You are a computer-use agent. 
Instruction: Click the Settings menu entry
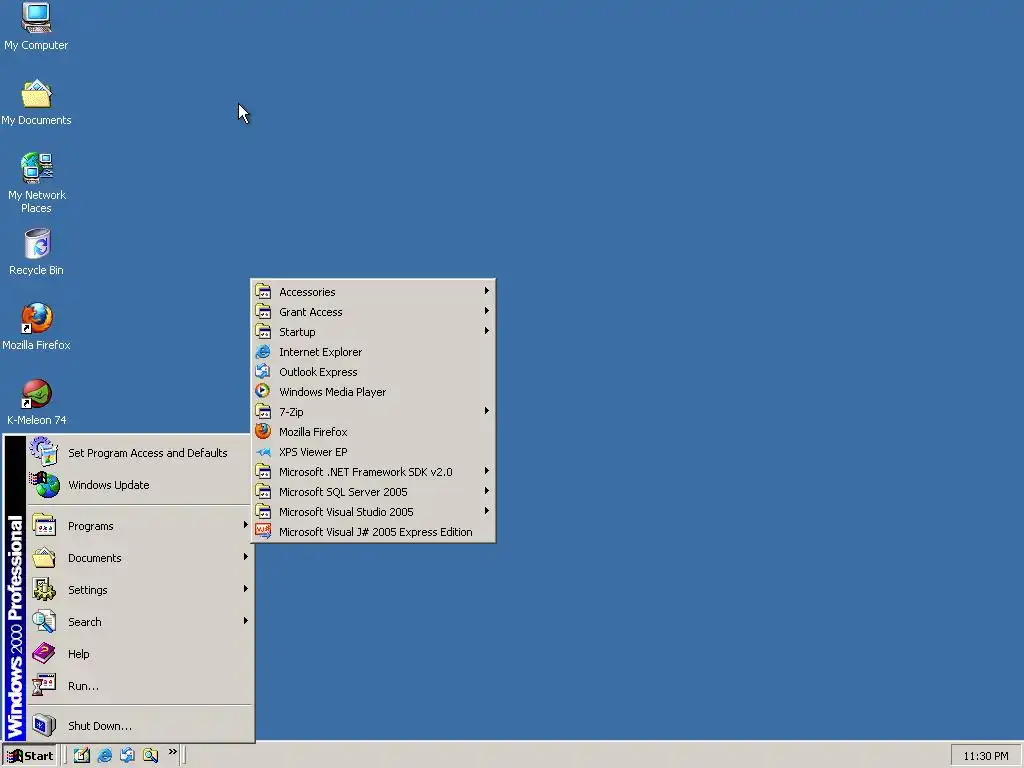click(x=139, y=590)
